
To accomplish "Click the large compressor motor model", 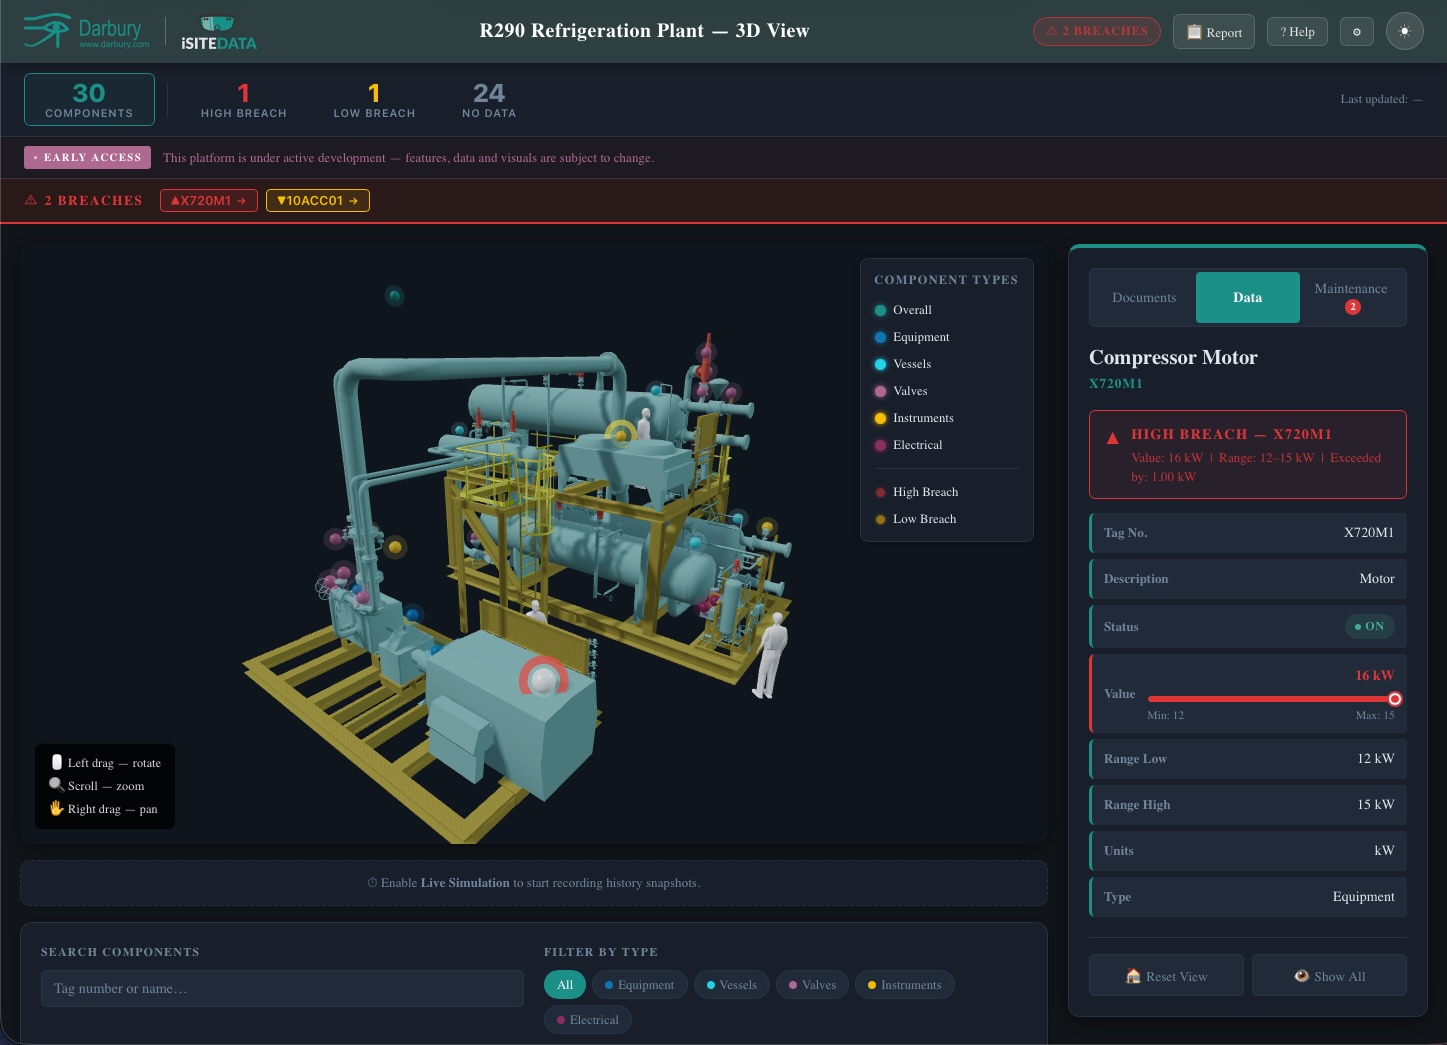I will point(510,715).
